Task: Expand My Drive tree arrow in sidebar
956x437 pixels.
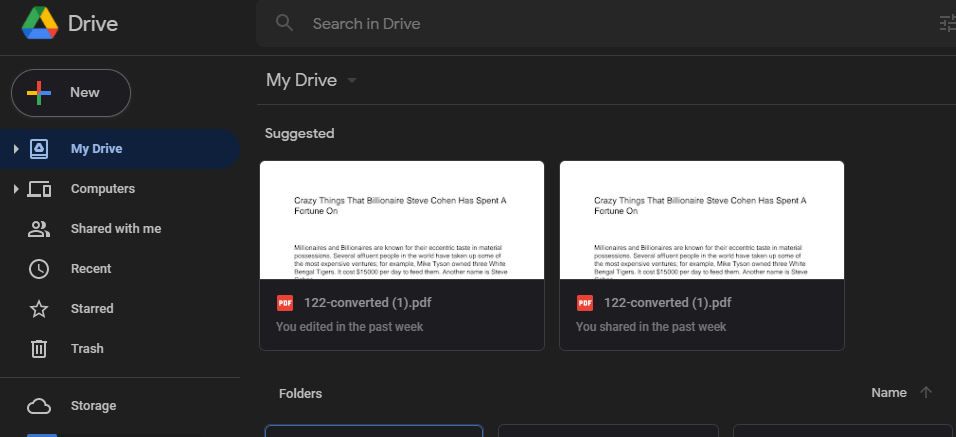Action: click(x=16, y=149)
